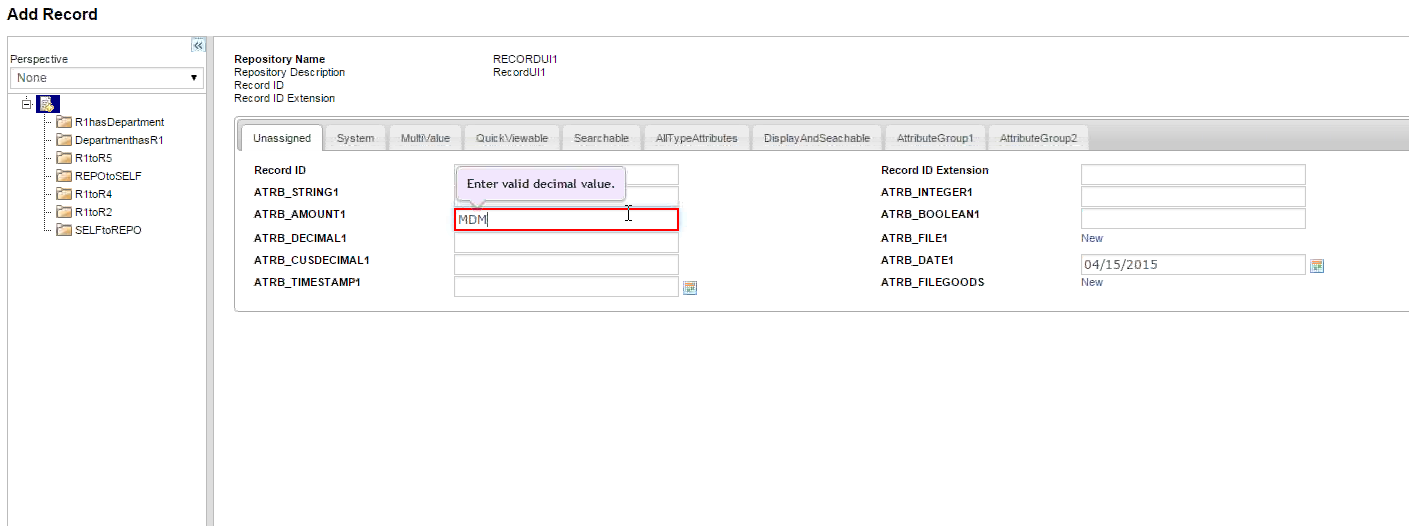Select DepartmenthasR1 in the tree
Viewport: 1409px width, 526px height.
click(120, 140)
